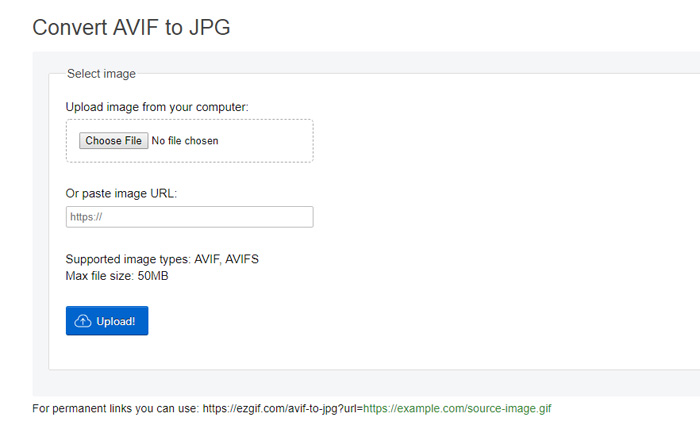Viewport: 700px width, 421px height.
Task: Click the word 'AVIFS' in supported types
Action: 242,259
